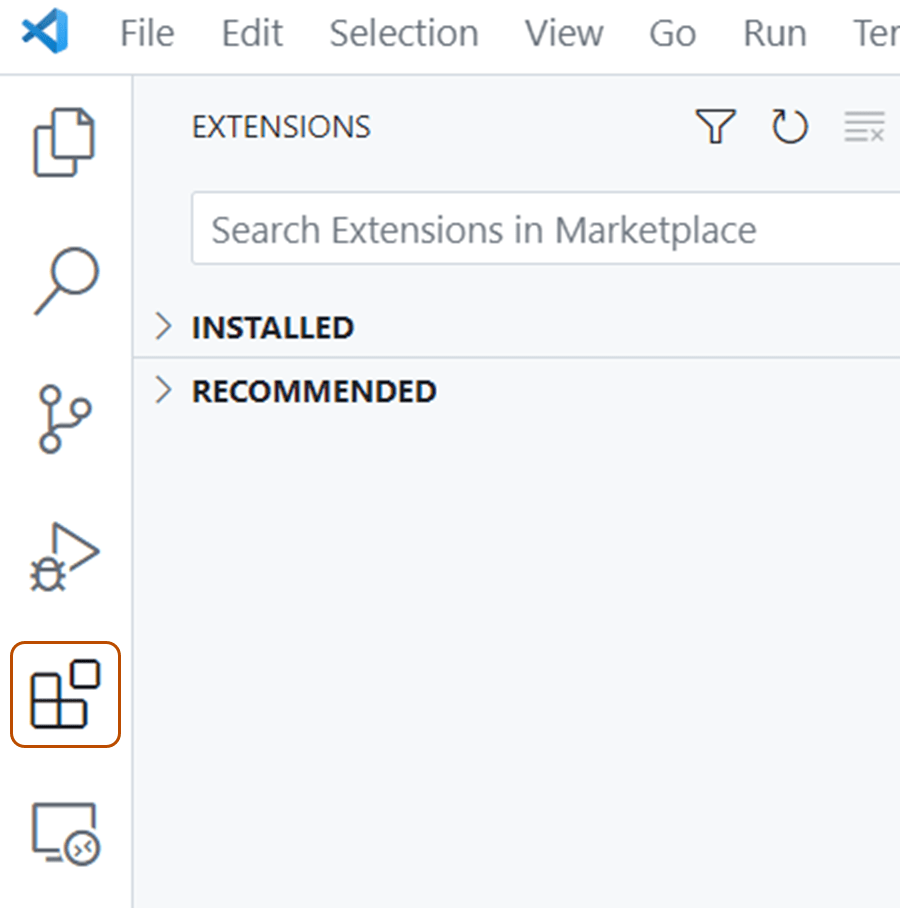This screenshot has height=908, width=900.
Task: Open the Remote Explorer view
Action: click(x=62, y=833)
